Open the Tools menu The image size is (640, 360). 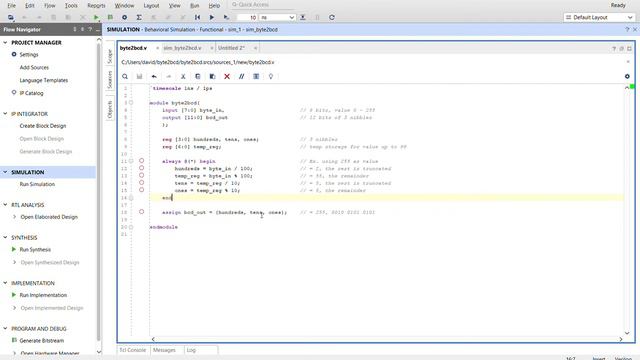coord(71,6)
